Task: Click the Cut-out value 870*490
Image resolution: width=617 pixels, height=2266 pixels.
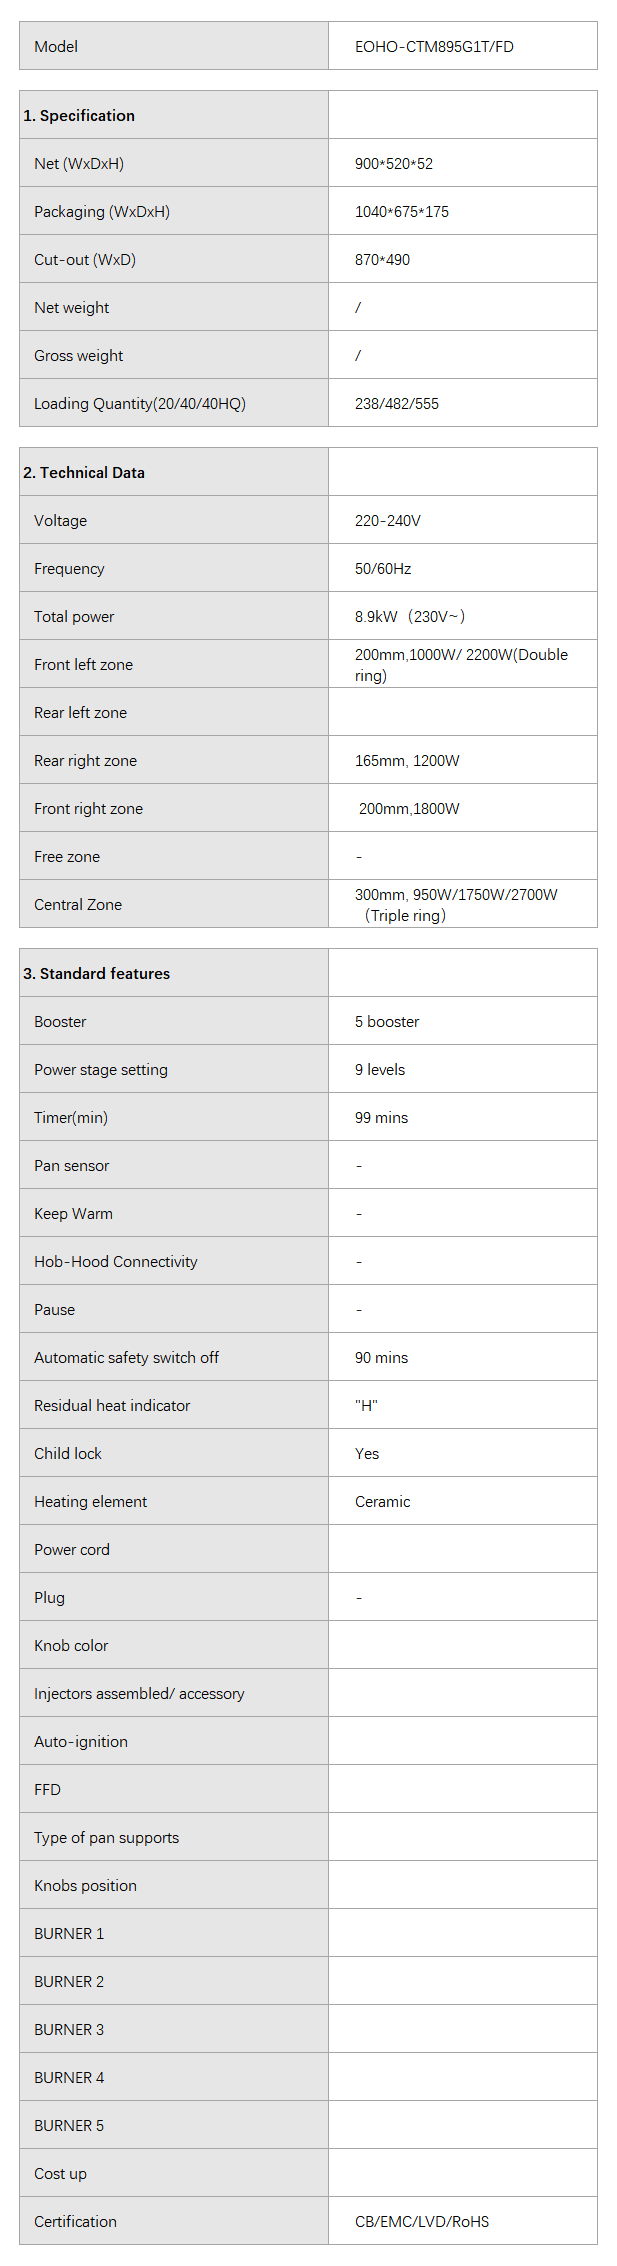Action: [382, 260]
